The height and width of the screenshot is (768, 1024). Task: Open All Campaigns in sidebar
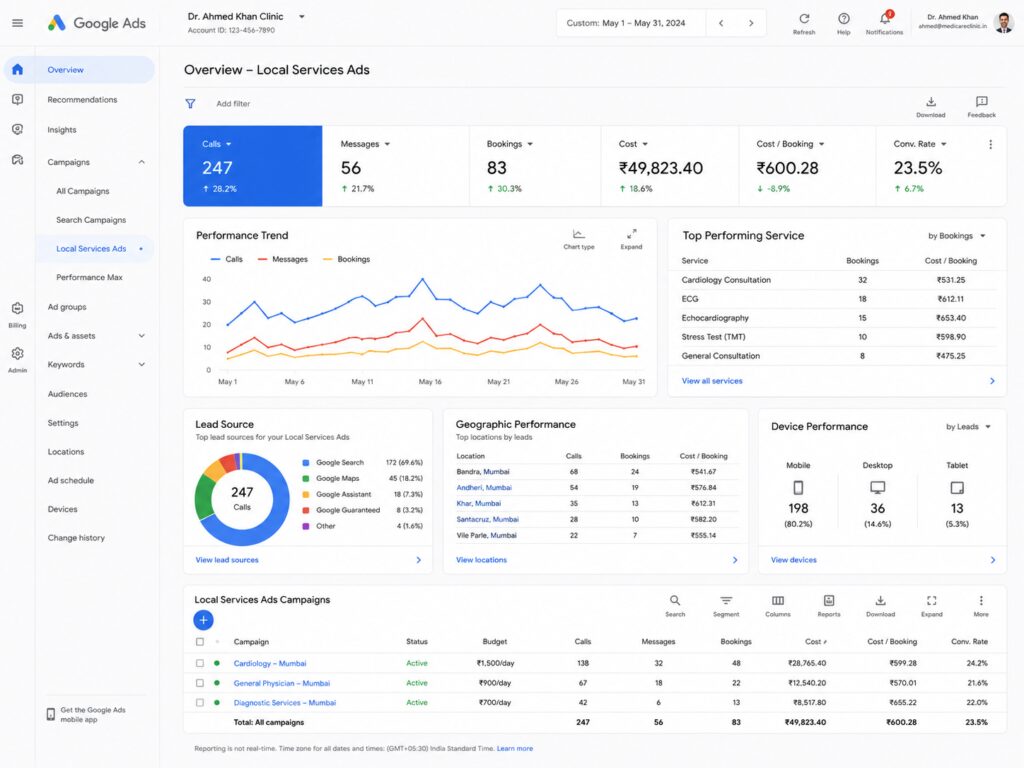coord(83,191)
